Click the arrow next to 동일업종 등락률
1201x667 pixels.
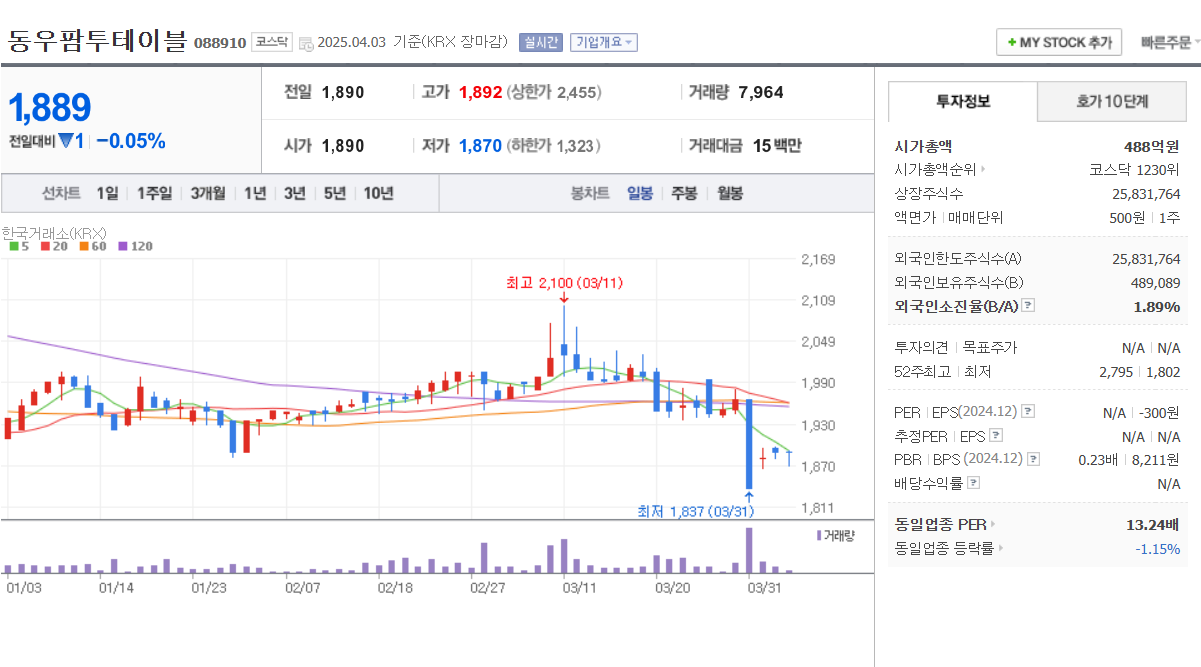[1001, 548]
